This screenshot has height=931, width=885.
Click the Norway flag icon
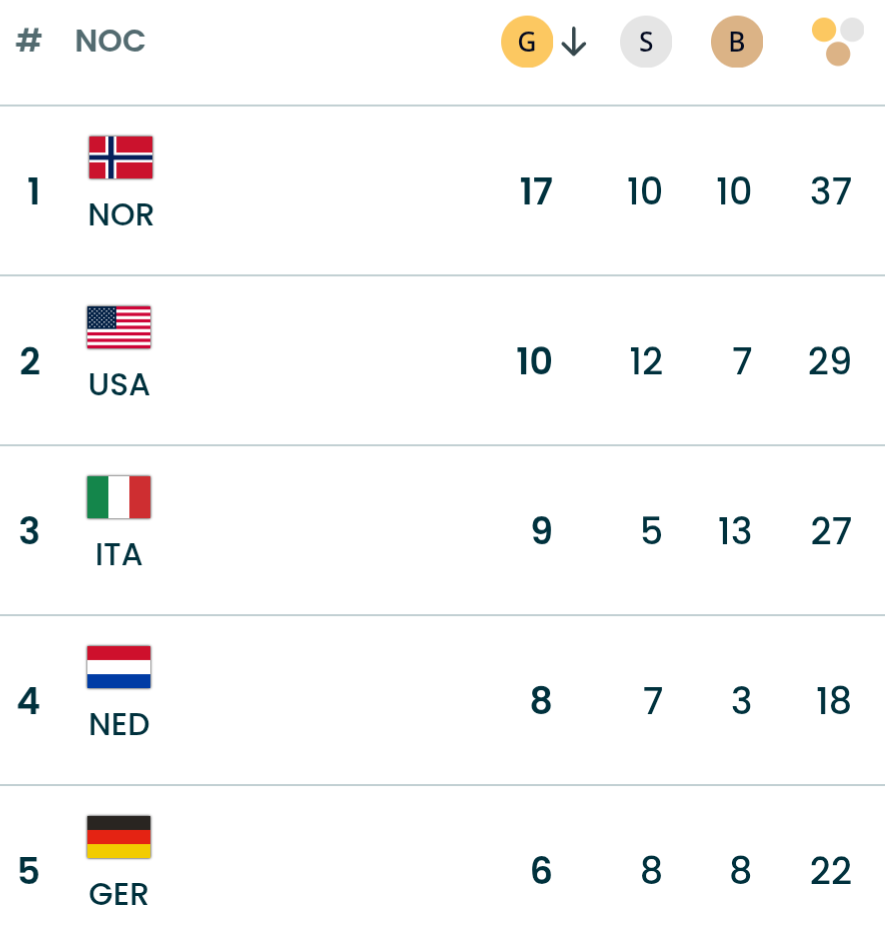point(120,158)
